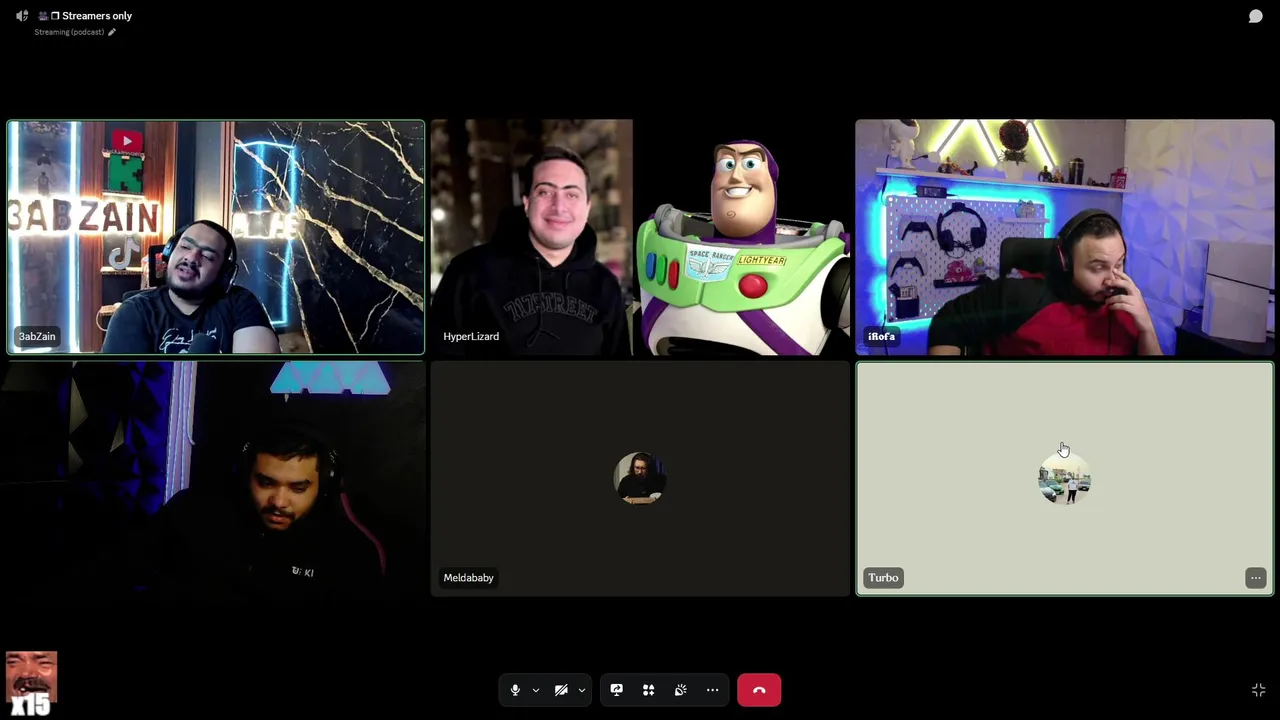
Task: Click the speaker icon beside channel name
Action: (22, 16)
